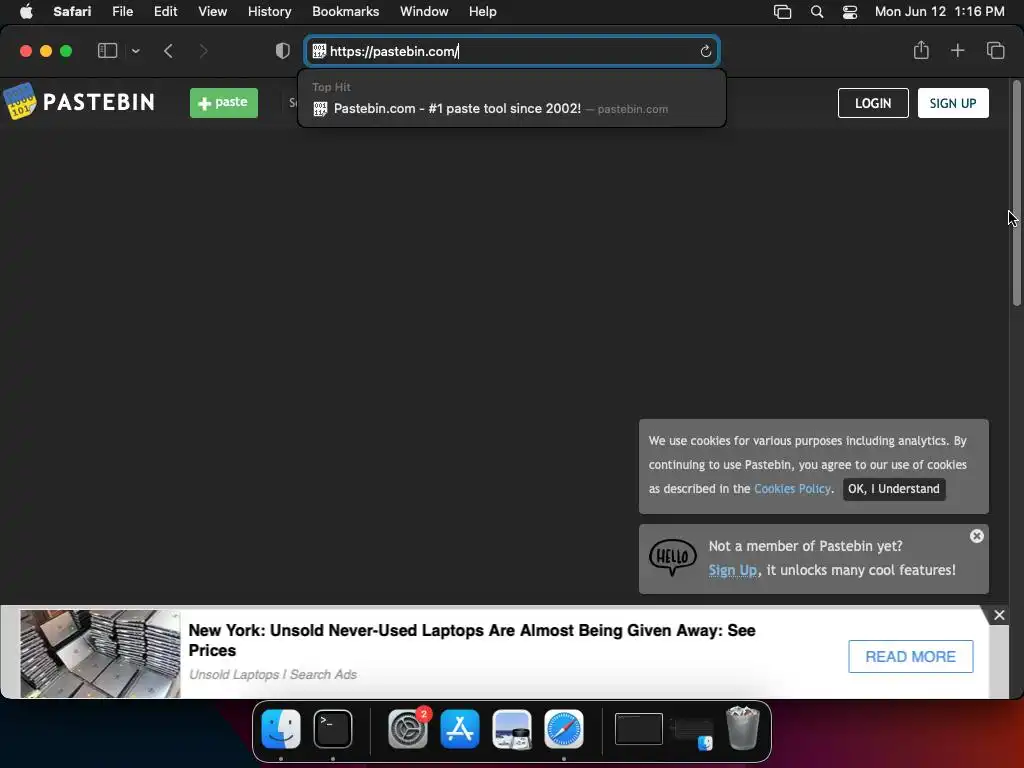Reload the page with the refresh icon
The width and height of the screenshot is (1024, 768).
click(705, 51)
